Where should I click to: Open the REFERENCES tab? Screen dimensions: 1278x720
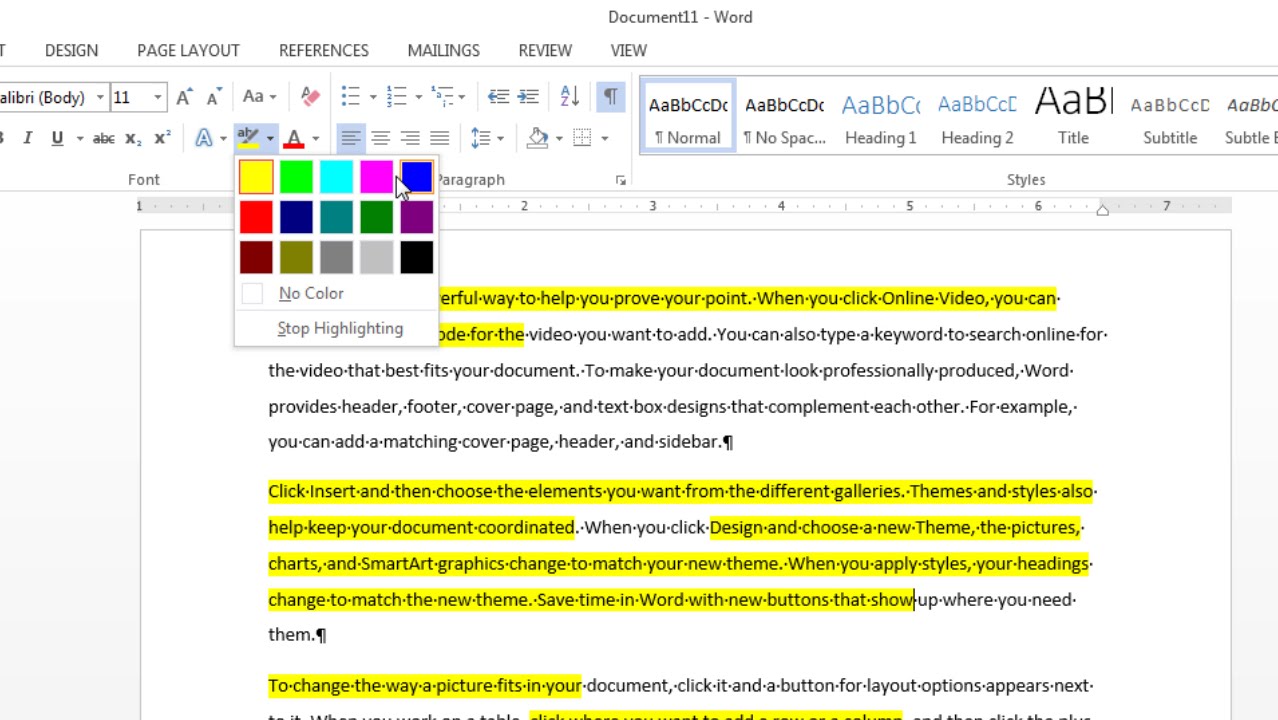(x=324, y=50)
